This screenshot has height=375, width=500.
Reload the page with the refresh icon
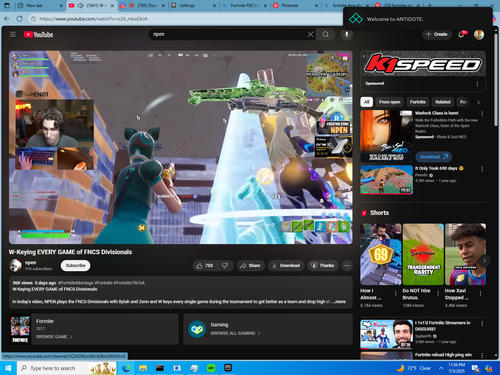(20, 19)
